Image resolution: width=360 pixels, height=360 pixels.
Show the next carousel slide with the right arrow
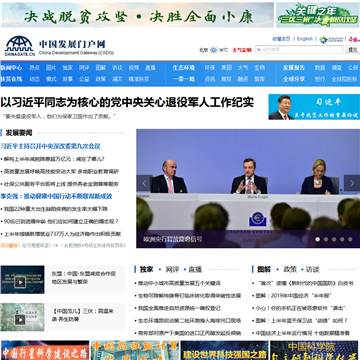pyautogui.click(x=352, y=183)
